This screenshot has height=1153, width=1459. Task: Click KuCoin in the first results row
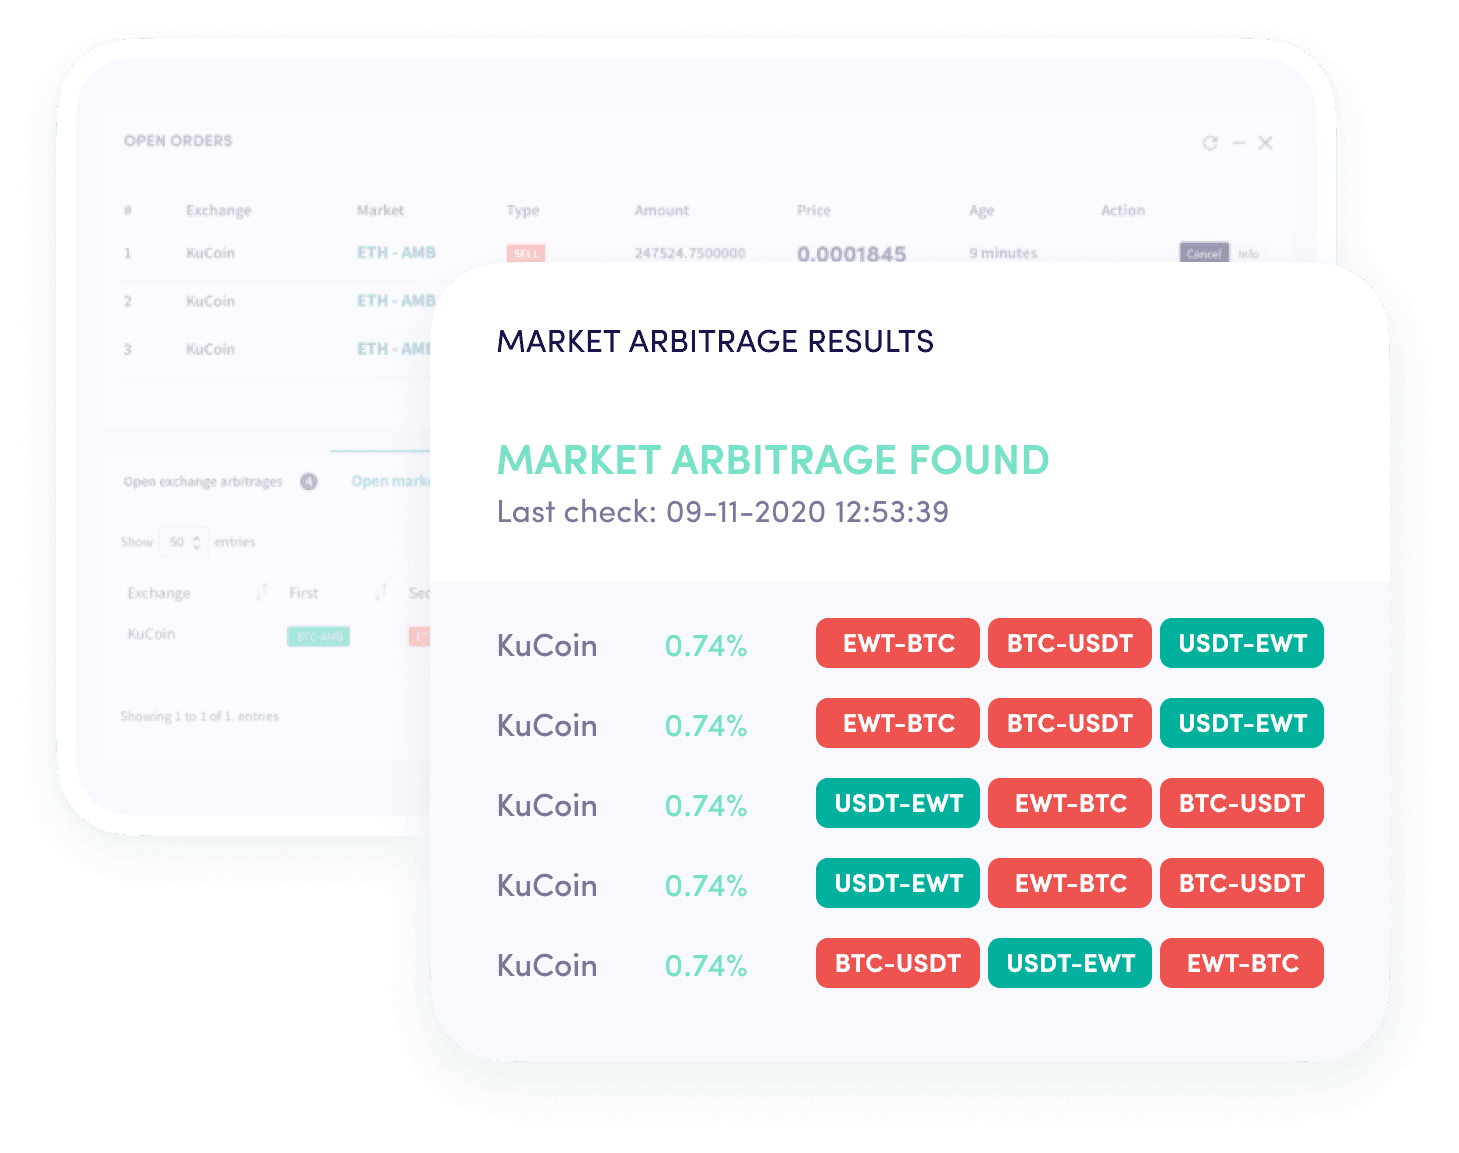coord(547,646)
